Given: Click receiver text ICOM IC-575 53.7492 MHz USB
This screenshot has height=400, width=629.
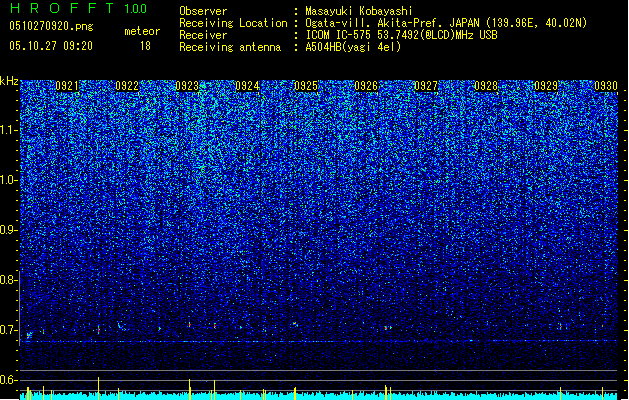Looking at the screenshot, I should point(401,35).
